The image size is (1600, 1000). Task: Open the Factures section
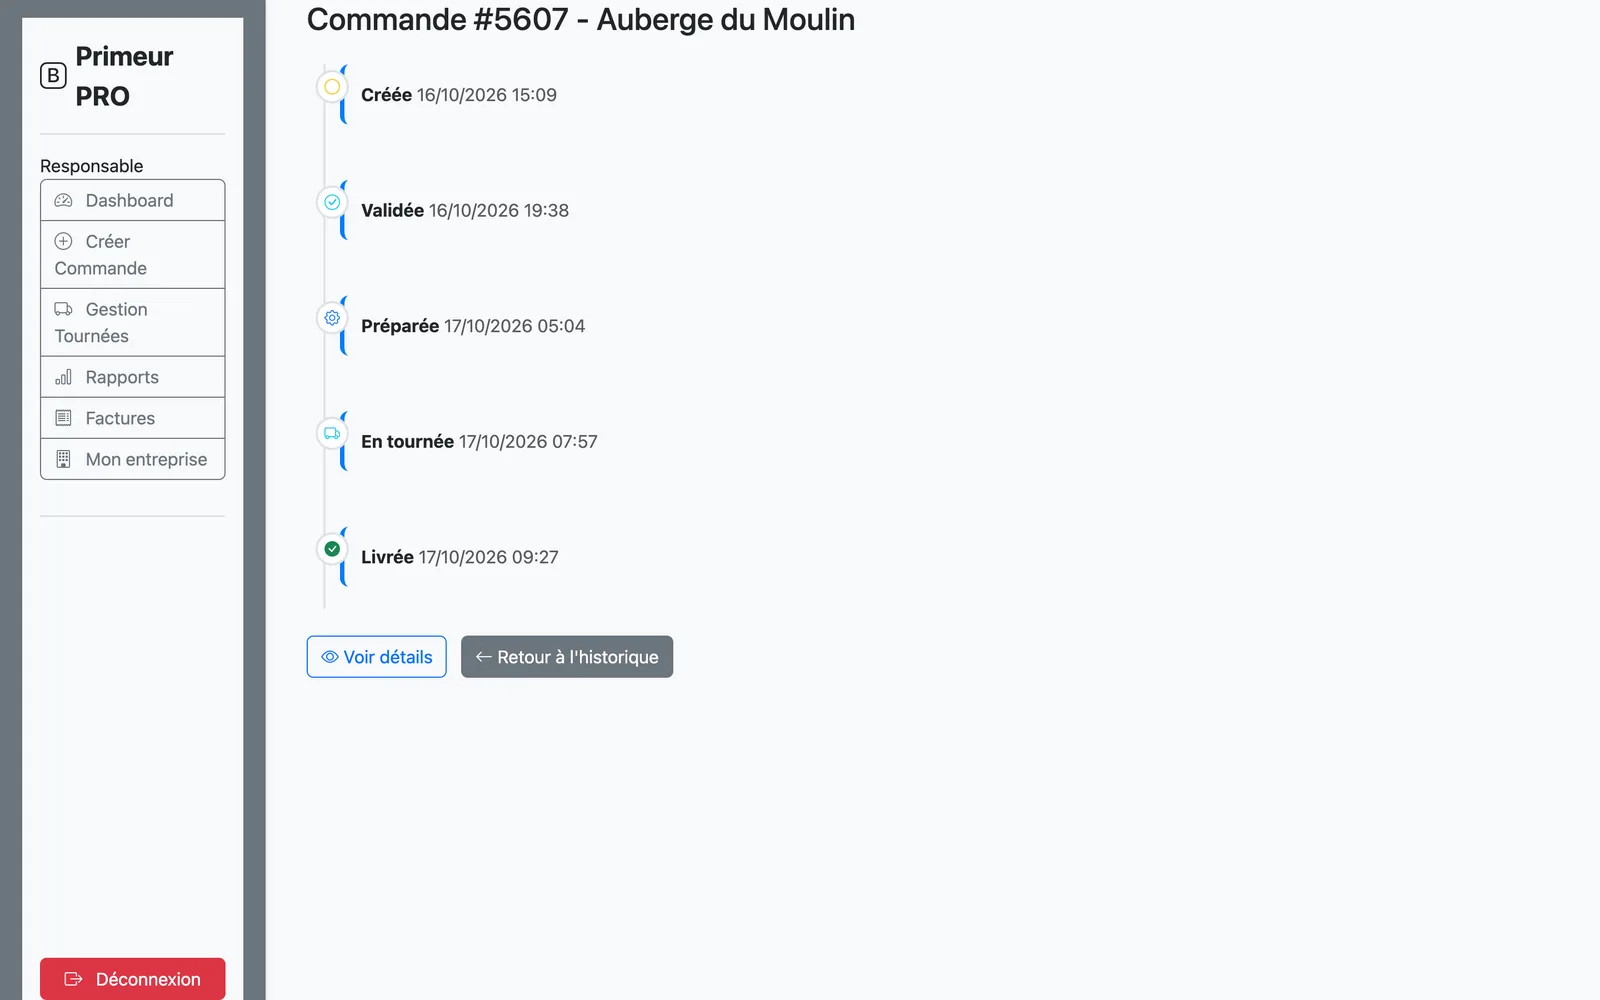[x=133, y=418]
